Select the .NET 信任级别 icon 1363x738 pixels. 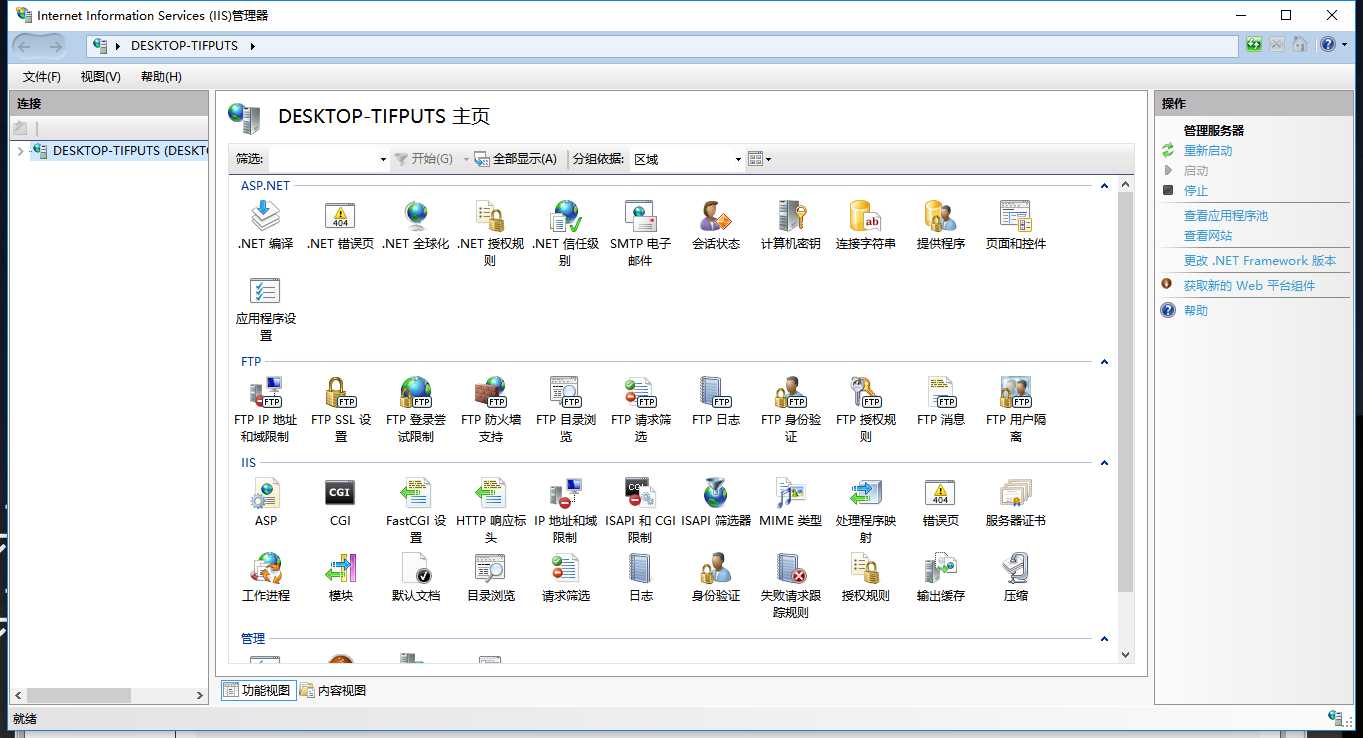[565, 217]
